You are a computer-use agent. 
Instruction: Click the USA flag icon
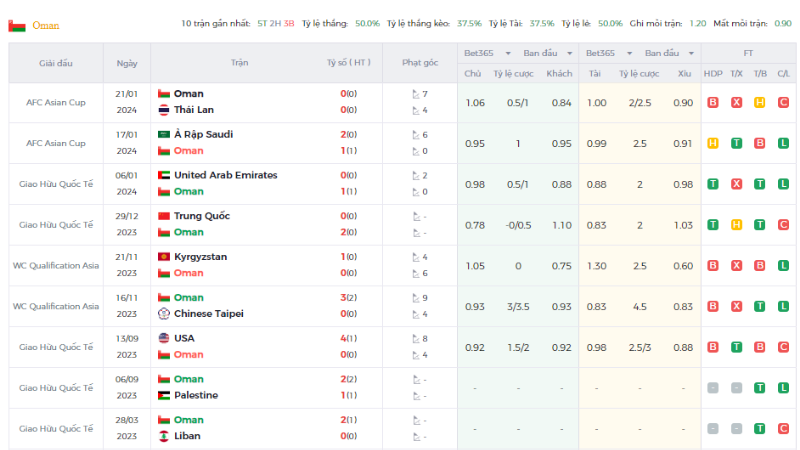164,338
